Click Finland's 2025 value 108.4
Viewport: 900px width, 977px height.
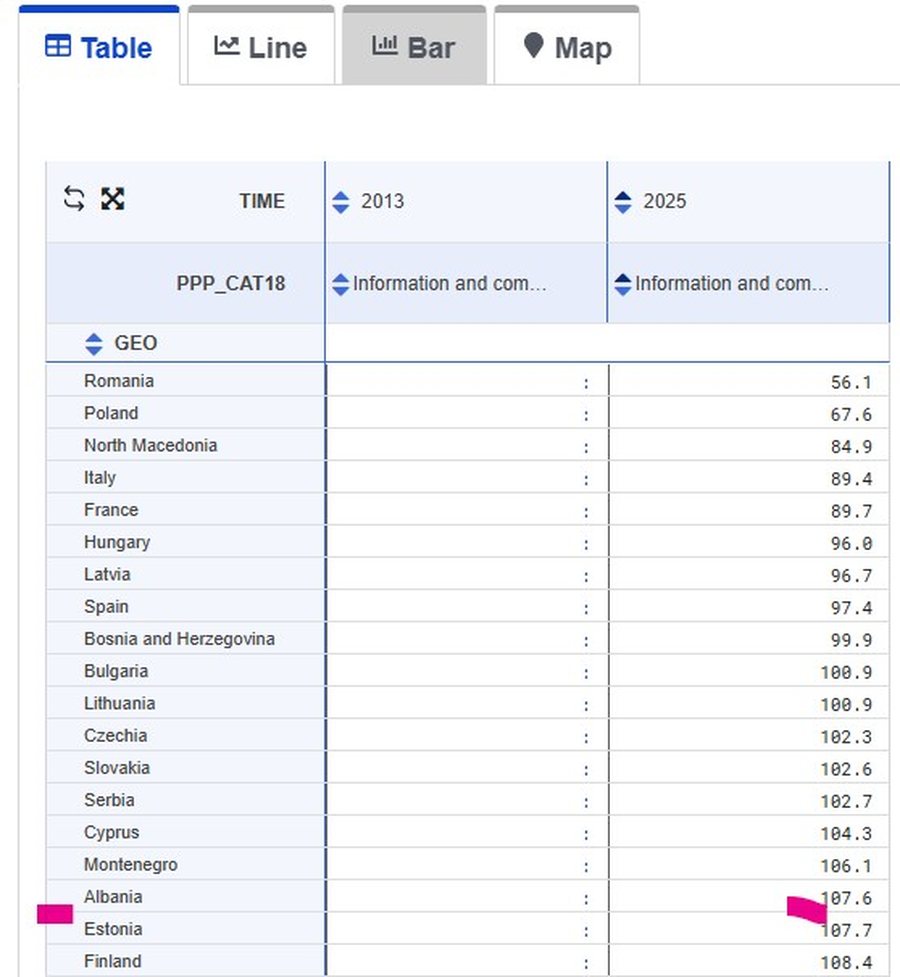pos(846,963)
